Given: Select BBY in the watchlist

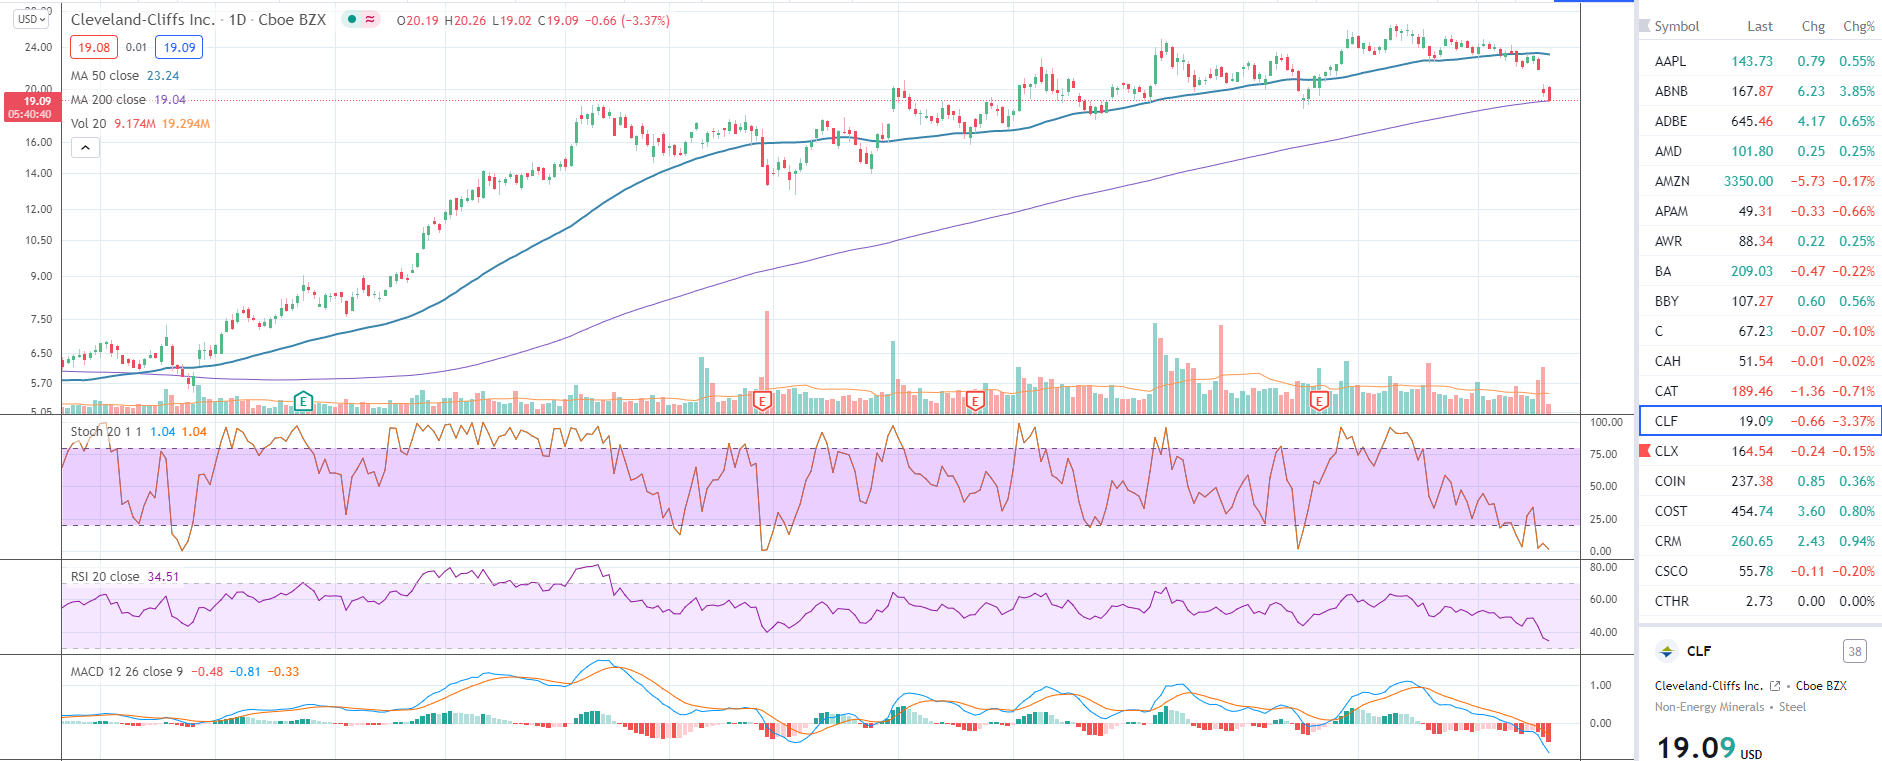Looking at the screenshot, I should [x=1760, y=301].
